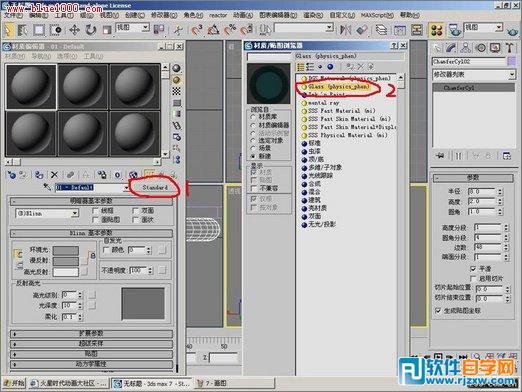The height and width of the screenshot is (392, 522).
Task: Open the Motion command panel tab
Action: [481, 48]
